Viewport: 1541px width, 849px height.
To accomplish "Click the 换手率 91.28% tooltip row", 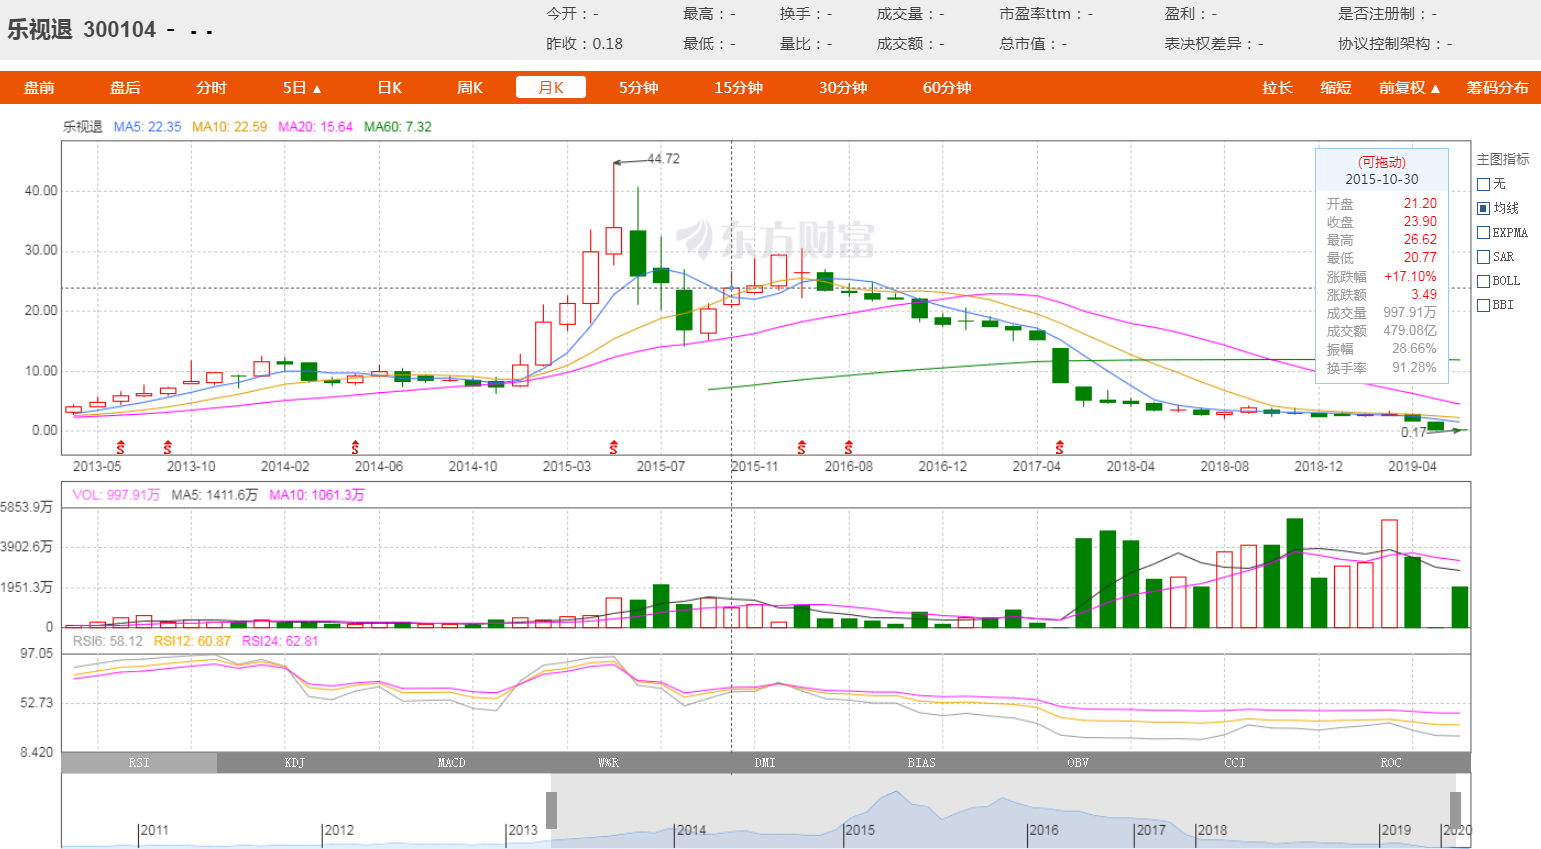I will pos(1382,368).
